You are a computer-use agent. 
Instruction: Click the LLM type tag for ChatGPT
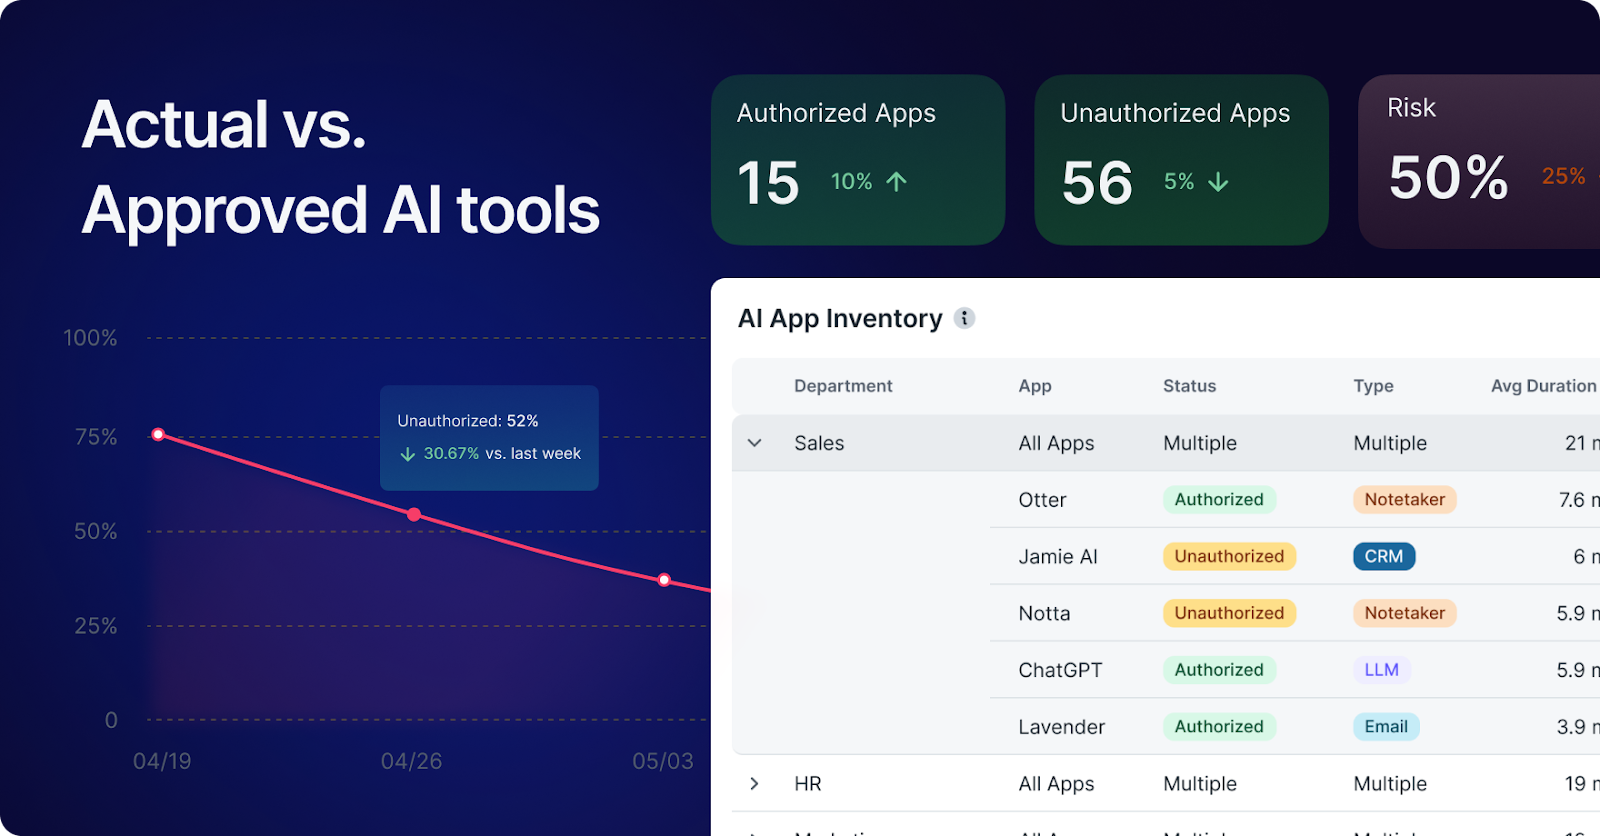point(1381,670)
